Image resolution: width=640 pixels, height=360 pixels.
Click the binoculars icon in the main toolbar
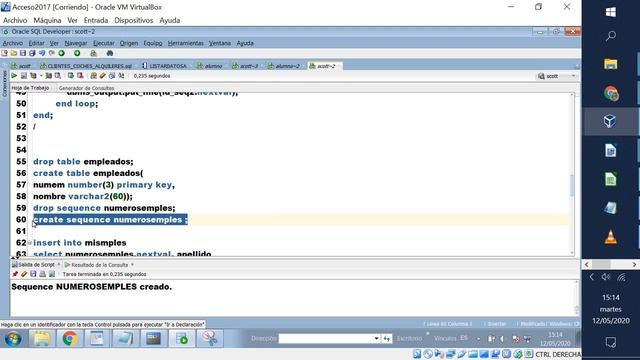pos(110,53)
